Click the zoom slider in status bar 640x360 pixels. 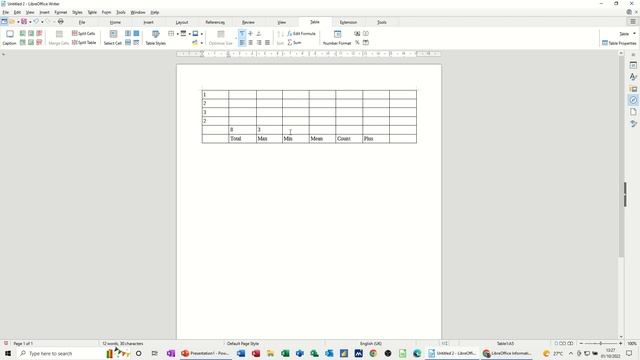pos(600,344)
